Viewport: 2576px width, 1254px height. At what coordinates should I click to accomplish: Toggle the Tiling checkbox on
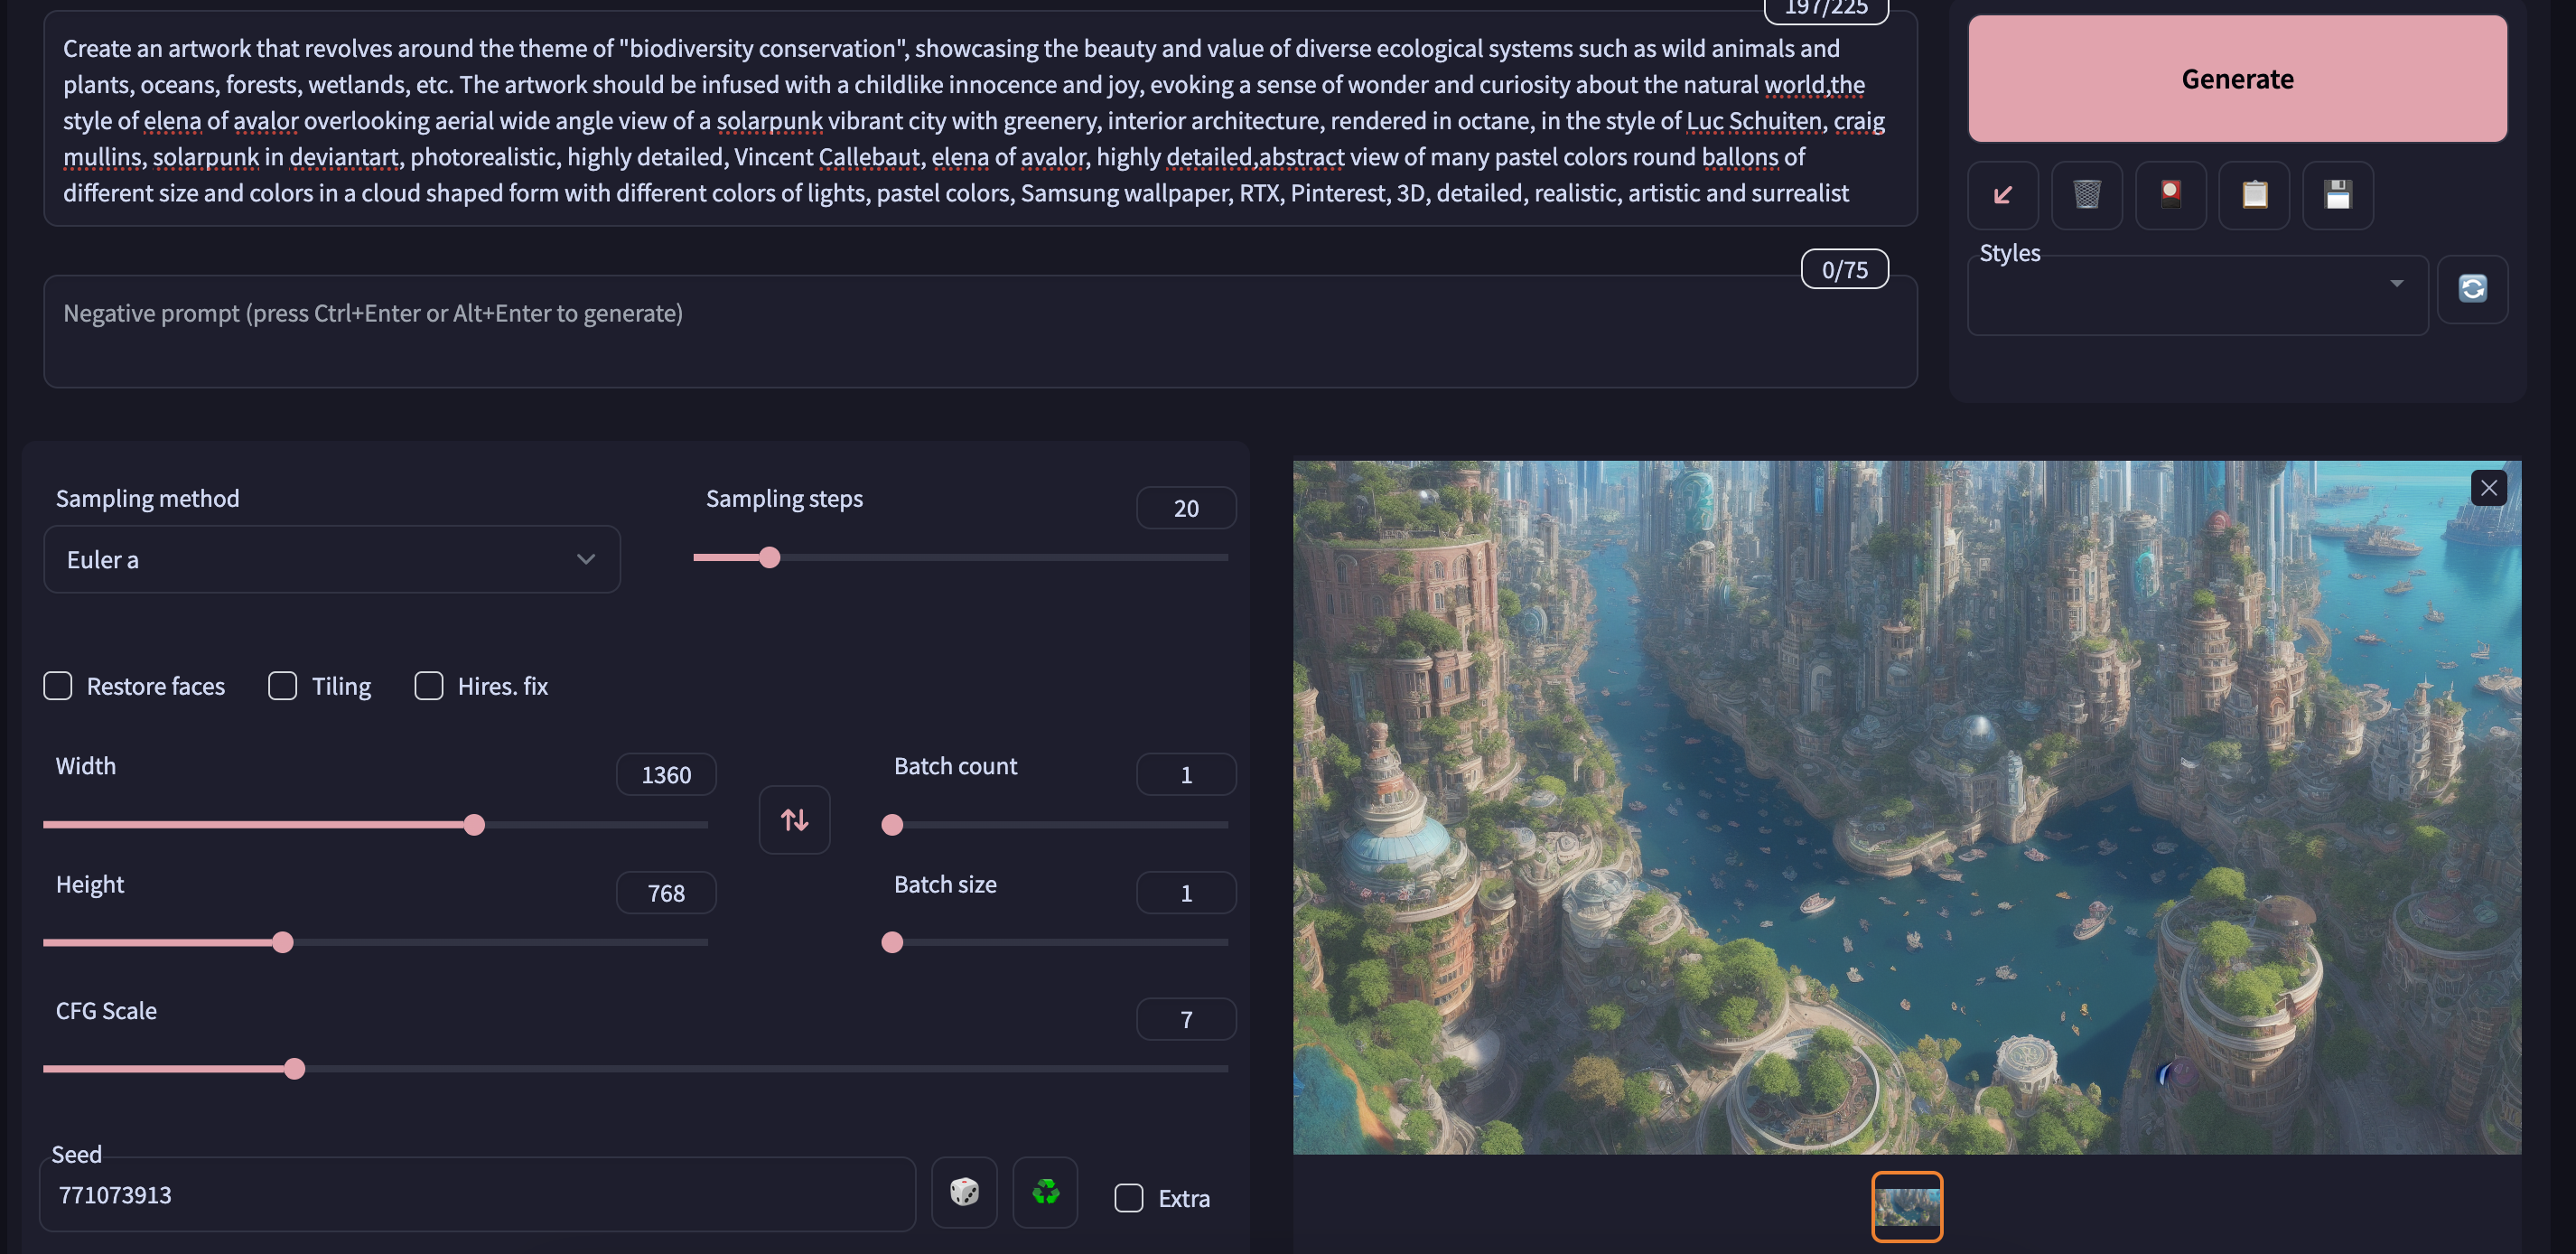(283, 684)
